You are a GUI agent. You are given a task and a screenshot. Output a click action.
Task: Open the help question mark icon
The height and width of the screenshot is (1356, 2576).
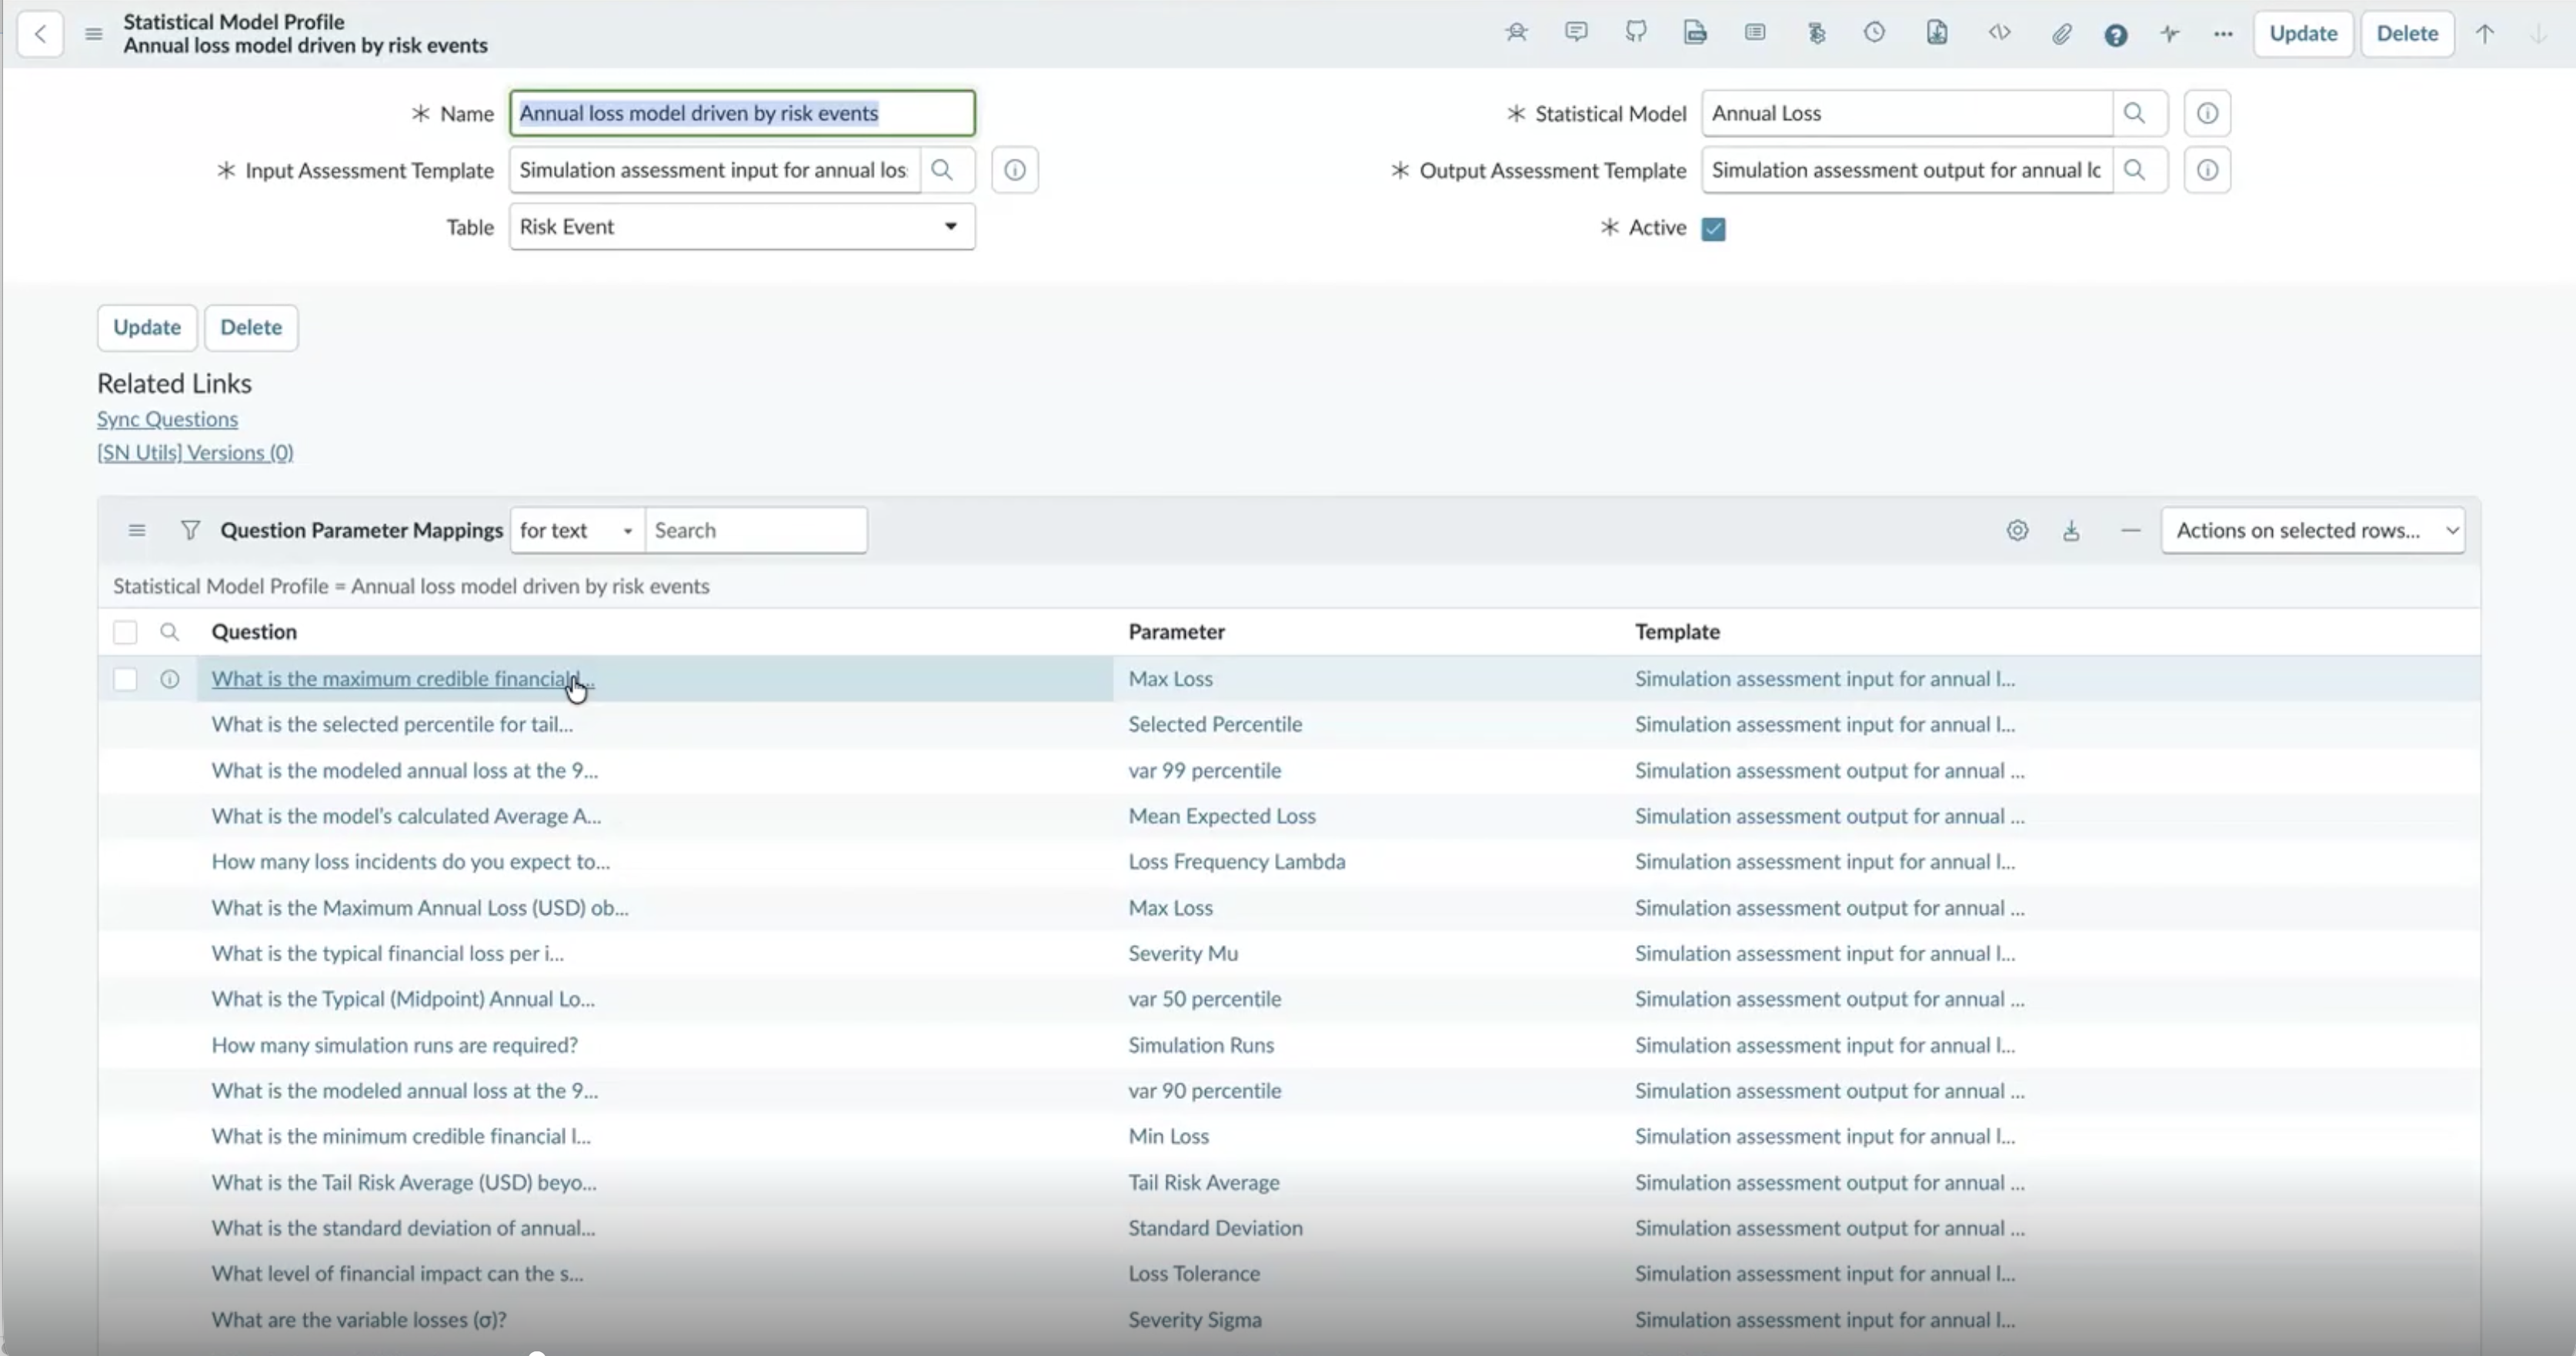tap(2115, 35)
